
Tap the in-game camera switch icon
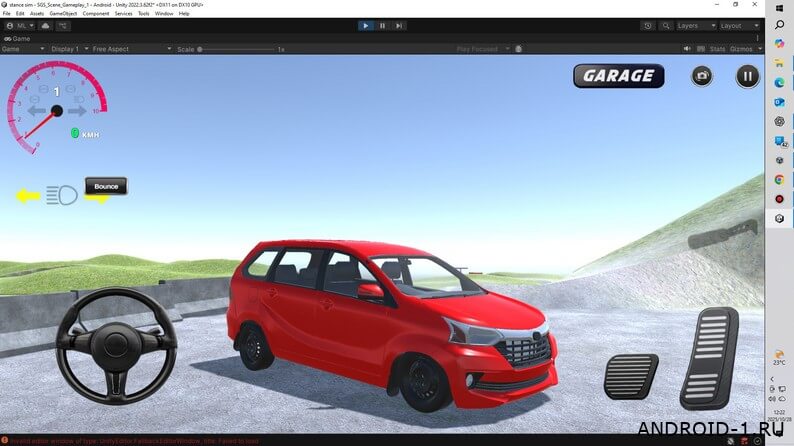703,76
